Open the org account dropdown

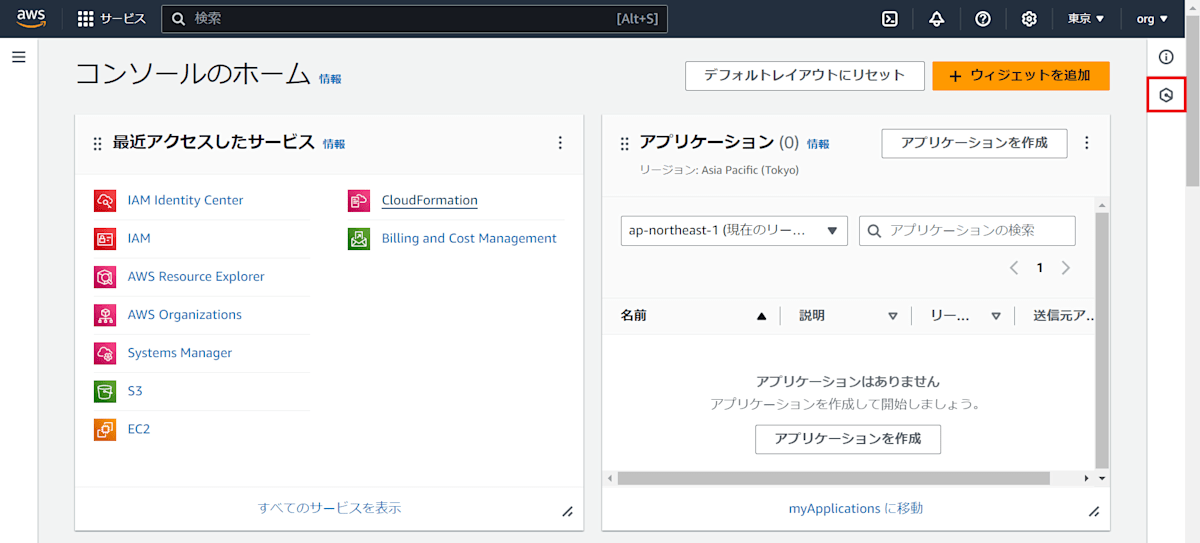(1152, 19)
